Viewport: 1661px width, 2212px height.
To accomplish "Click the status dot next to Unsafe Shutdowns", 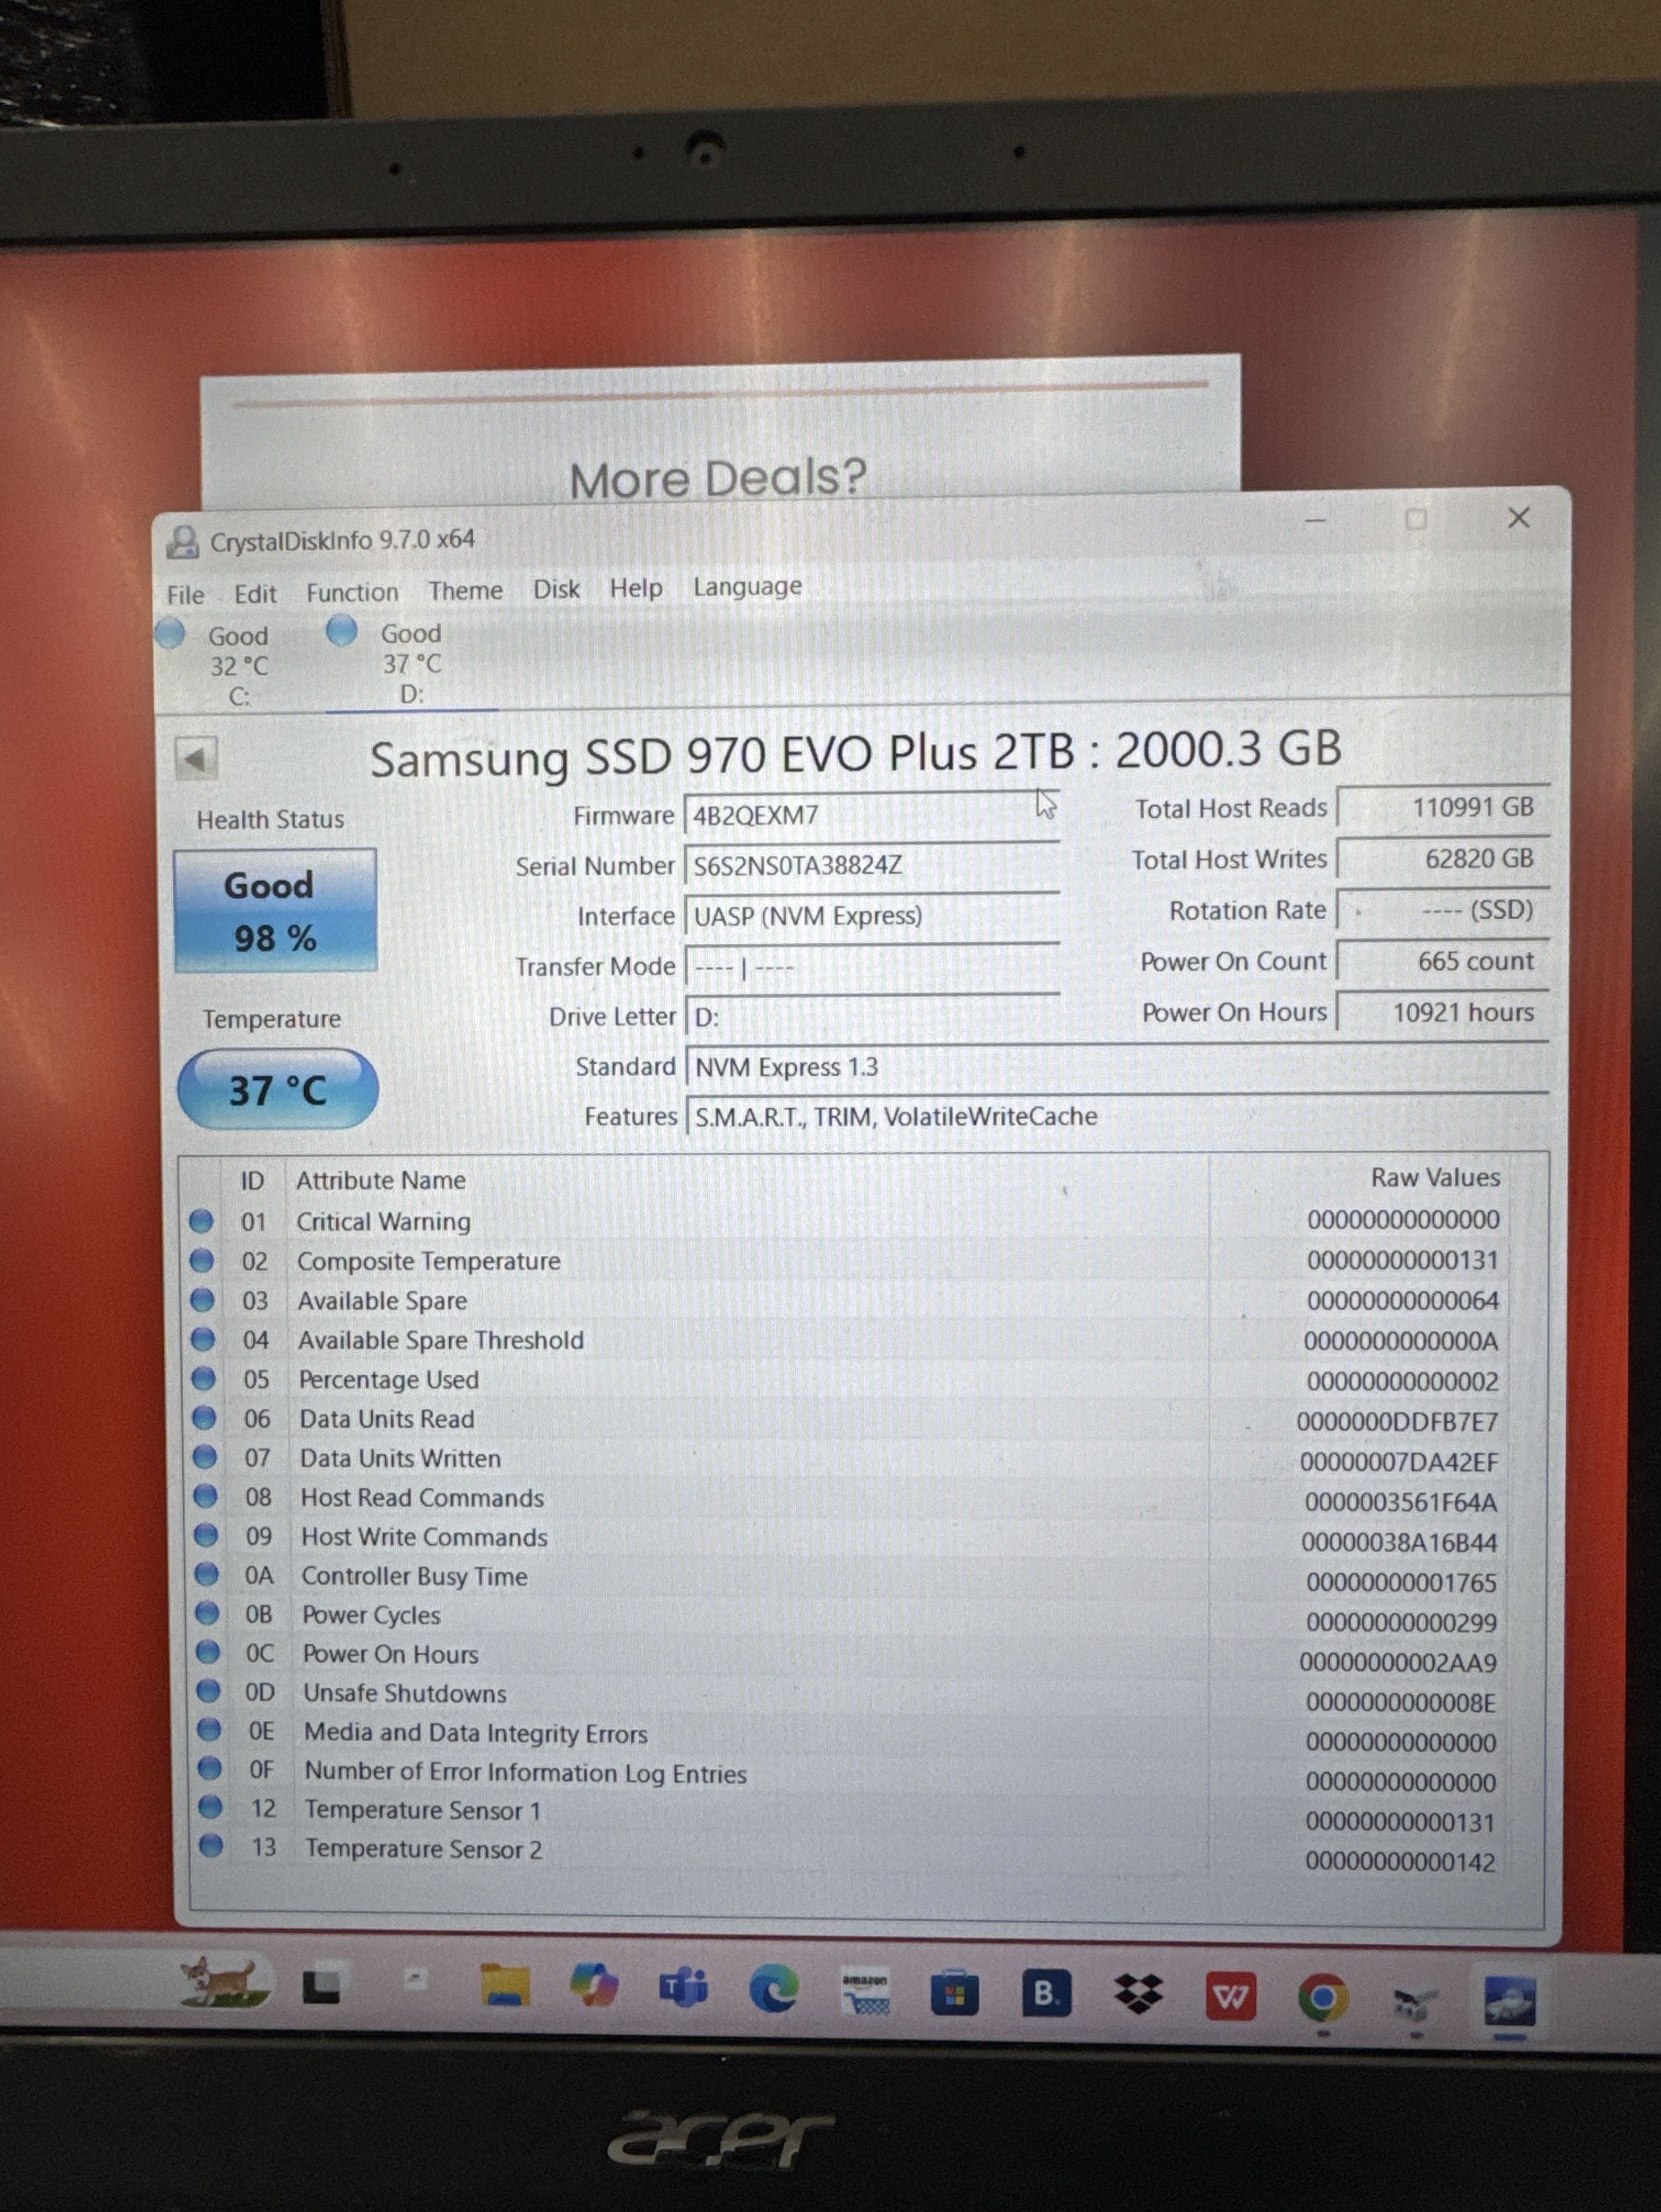I will click(208, 1691).
